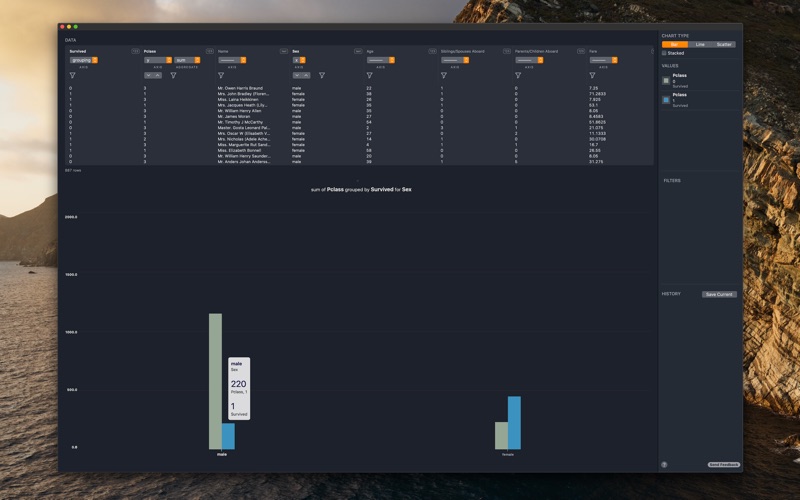Select row 'Mr. William Henry Allen'
This screenshot has width=800, height=500.
(359, 111)
